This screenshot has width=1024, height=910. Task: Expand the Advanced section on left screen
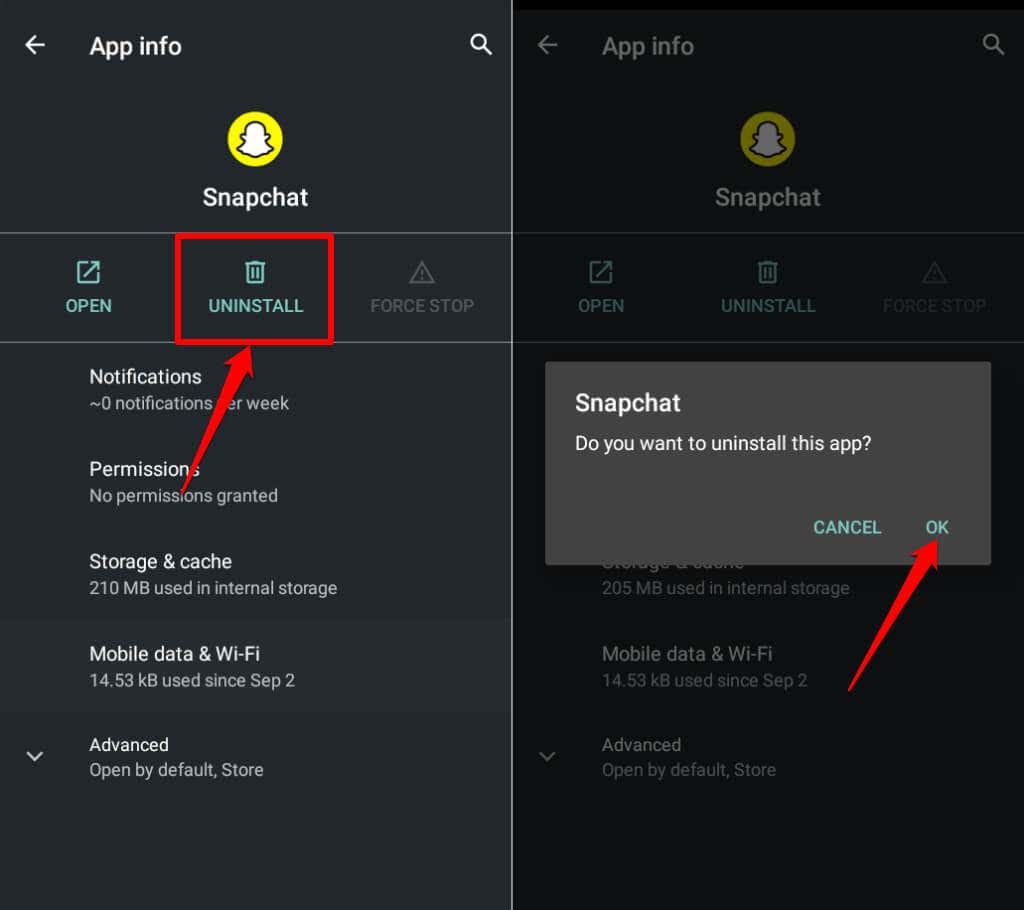coord(35,756)
